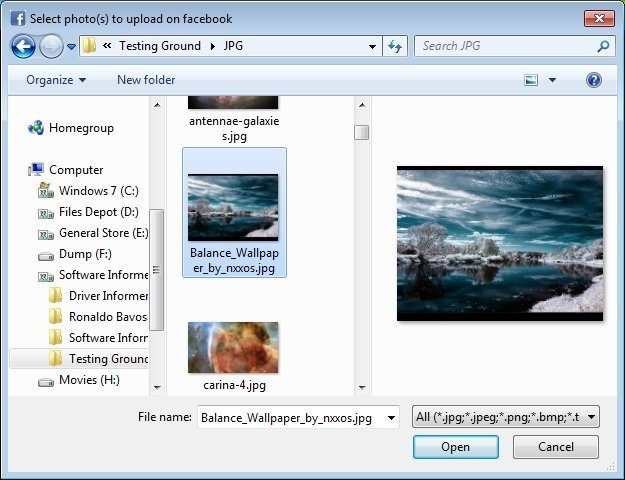Click the Computer monitor icon
The height and width of the screenshot is (480, 625).
pyautogui.click(x=36, y=170)
